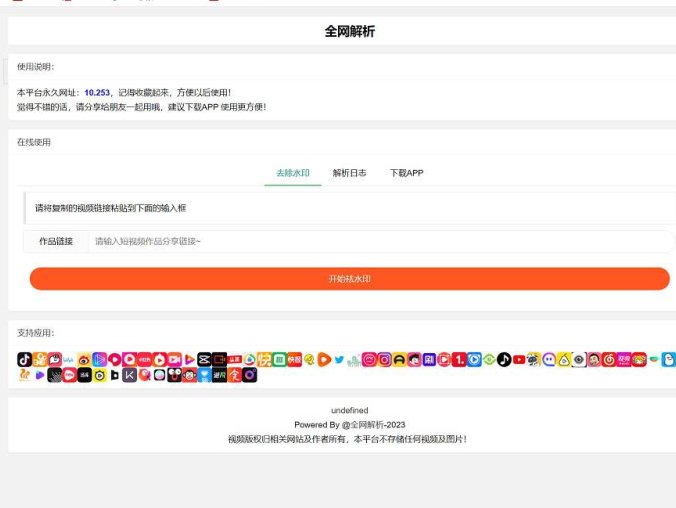Click the green 回 square icon
Viewport: 676px width, 508px height.
click(x=279, y=360)
